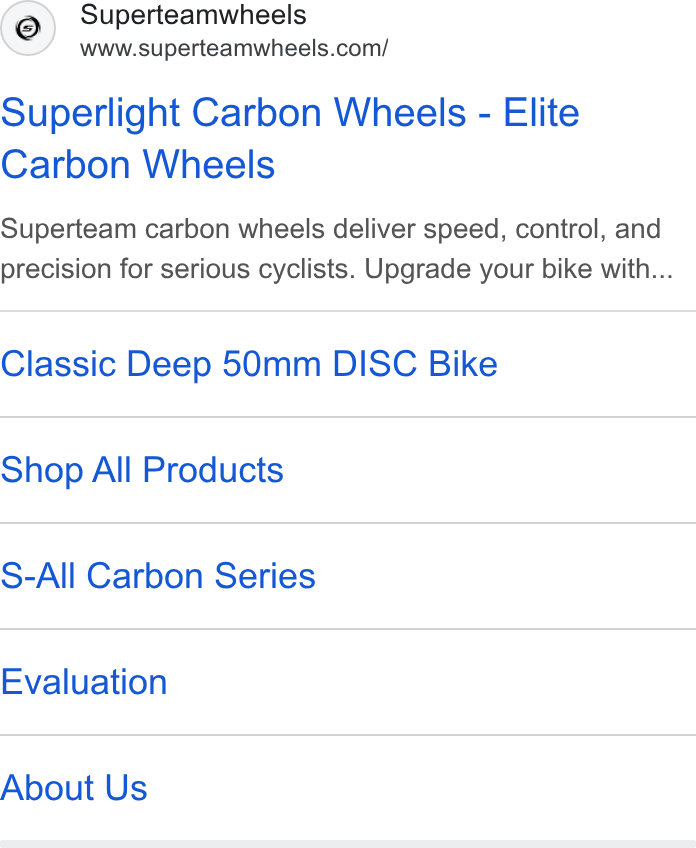Tap the S-All Carbon Series row
The width and height of the screenshot is (696, 848).
348,576
